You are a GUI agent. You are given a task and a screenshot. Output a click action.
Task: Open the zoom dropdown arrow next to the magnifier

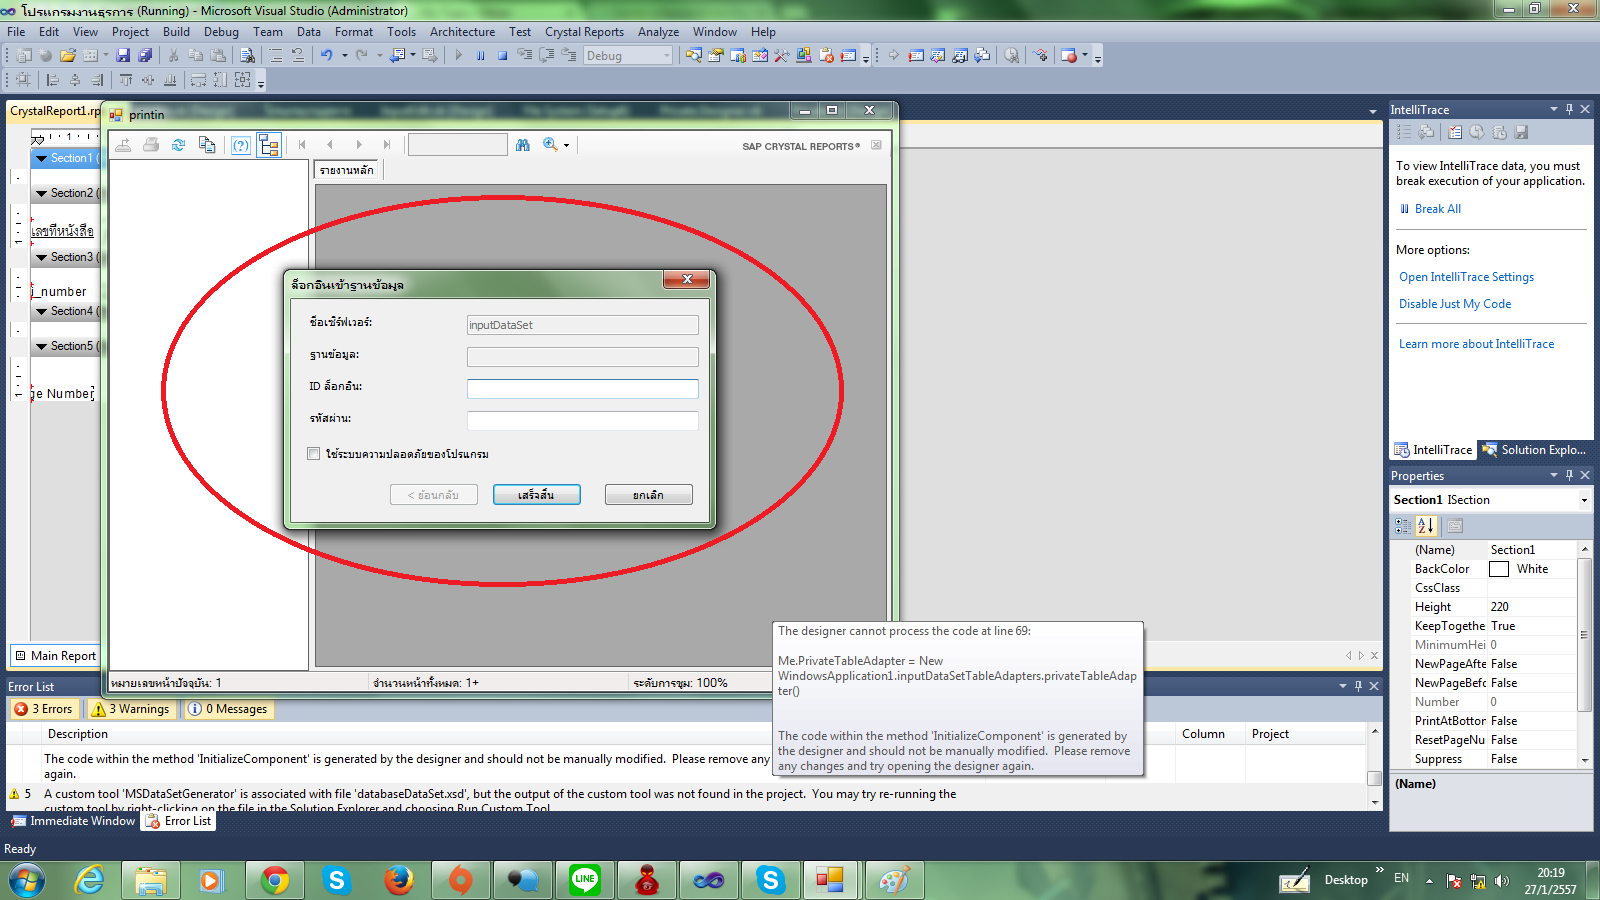(x=566, y=146)
